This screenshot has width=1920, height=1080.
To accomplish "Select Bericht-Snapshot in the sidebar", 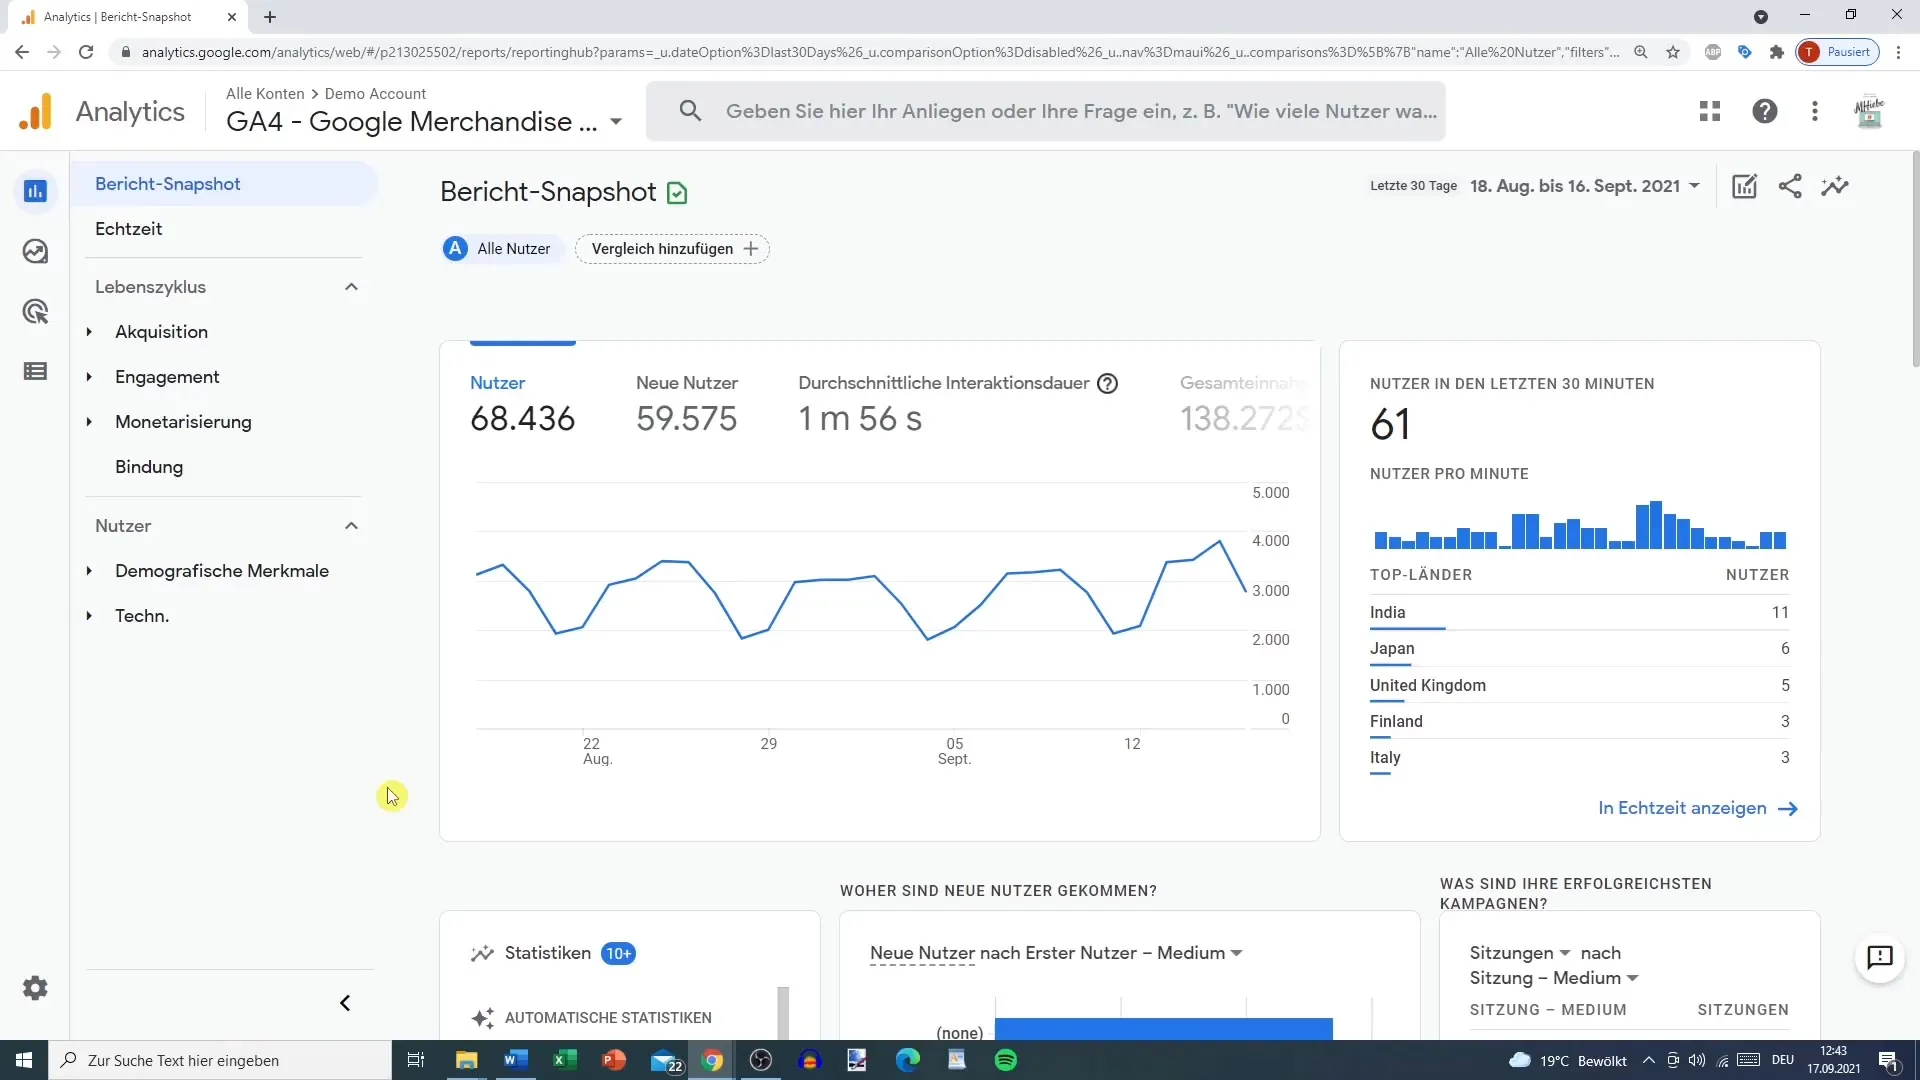I will click(x=224, y=184).
